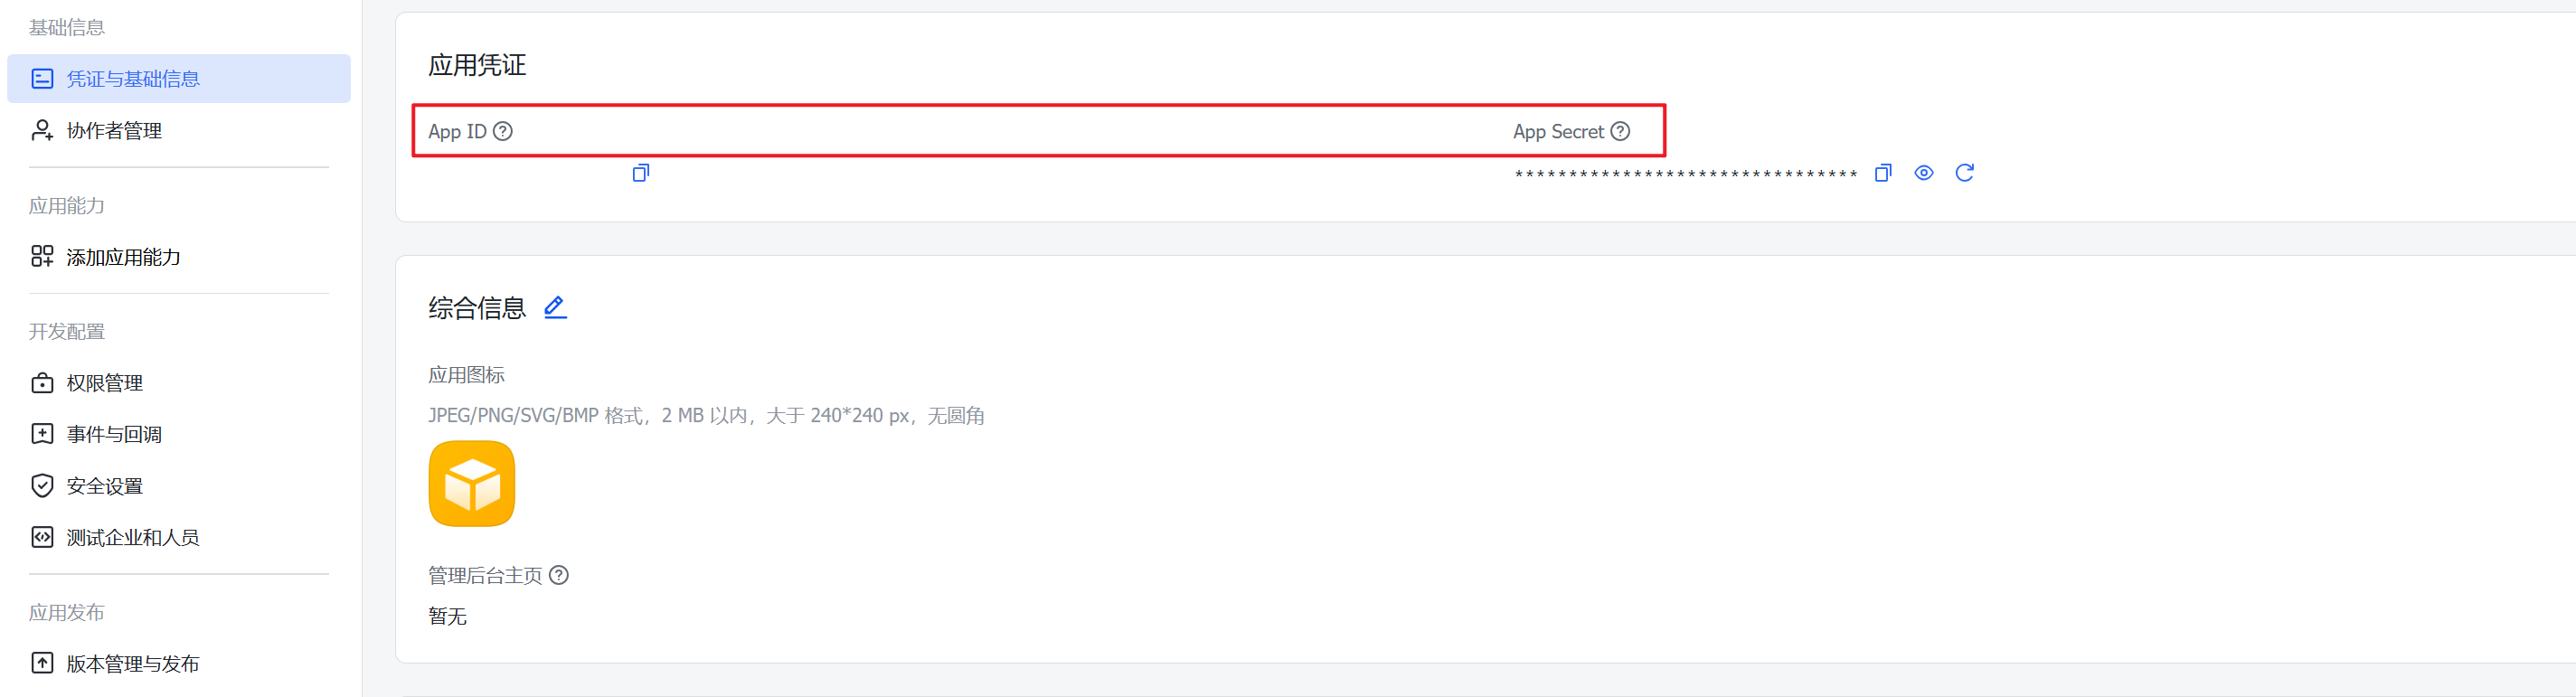
Task: Refresh the App Secret
Action: pyautogui.click(x=1964, y=173)
